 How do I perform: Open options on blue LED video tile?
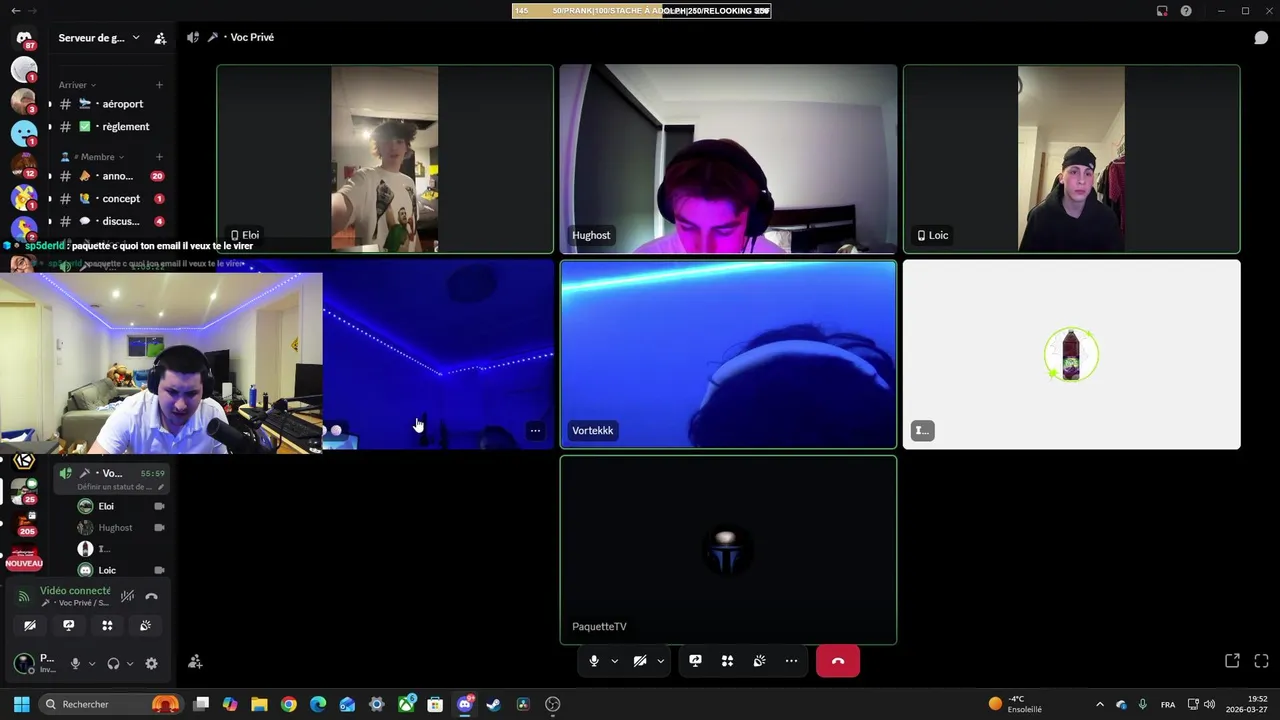(535, 431)
